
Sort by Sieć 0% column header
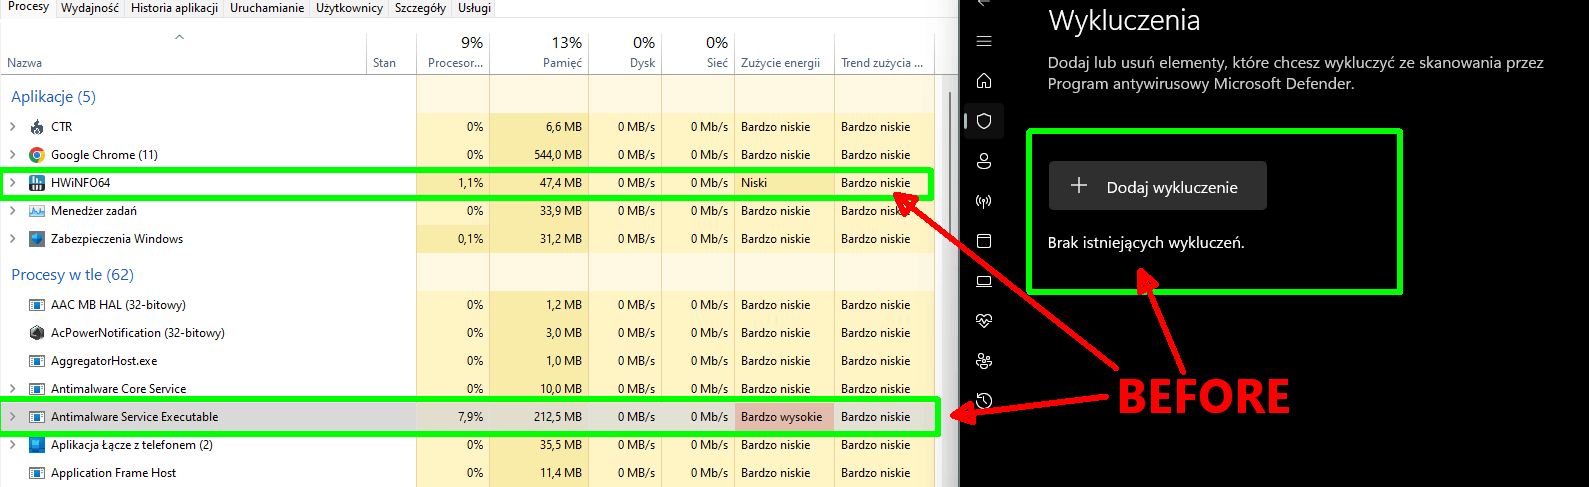click(x=698, y=52)
